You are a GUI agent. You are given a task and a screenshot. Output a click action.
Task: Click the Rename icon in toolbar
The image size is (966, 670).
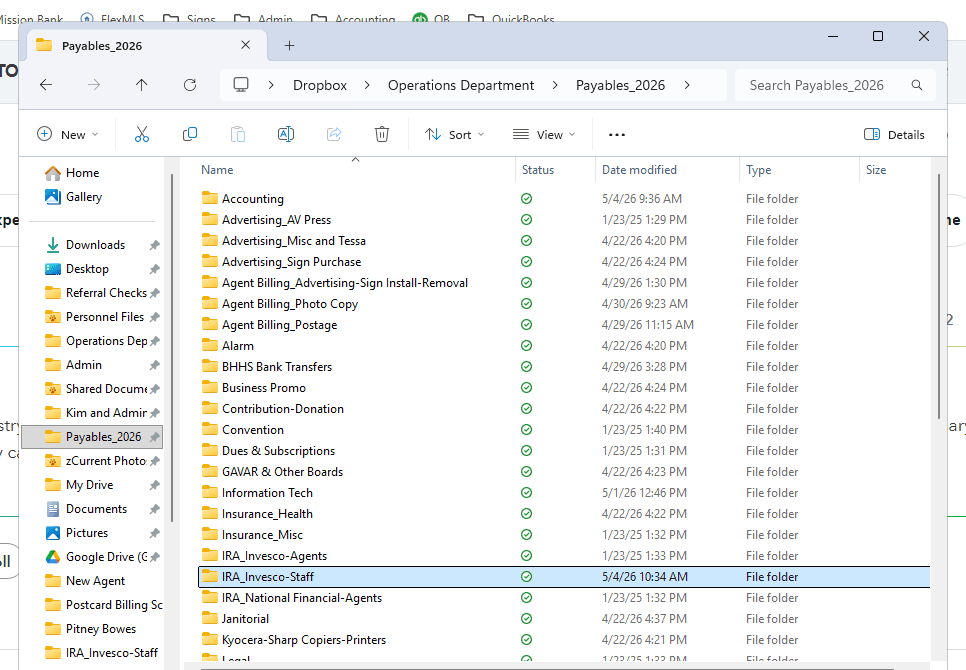286,134
